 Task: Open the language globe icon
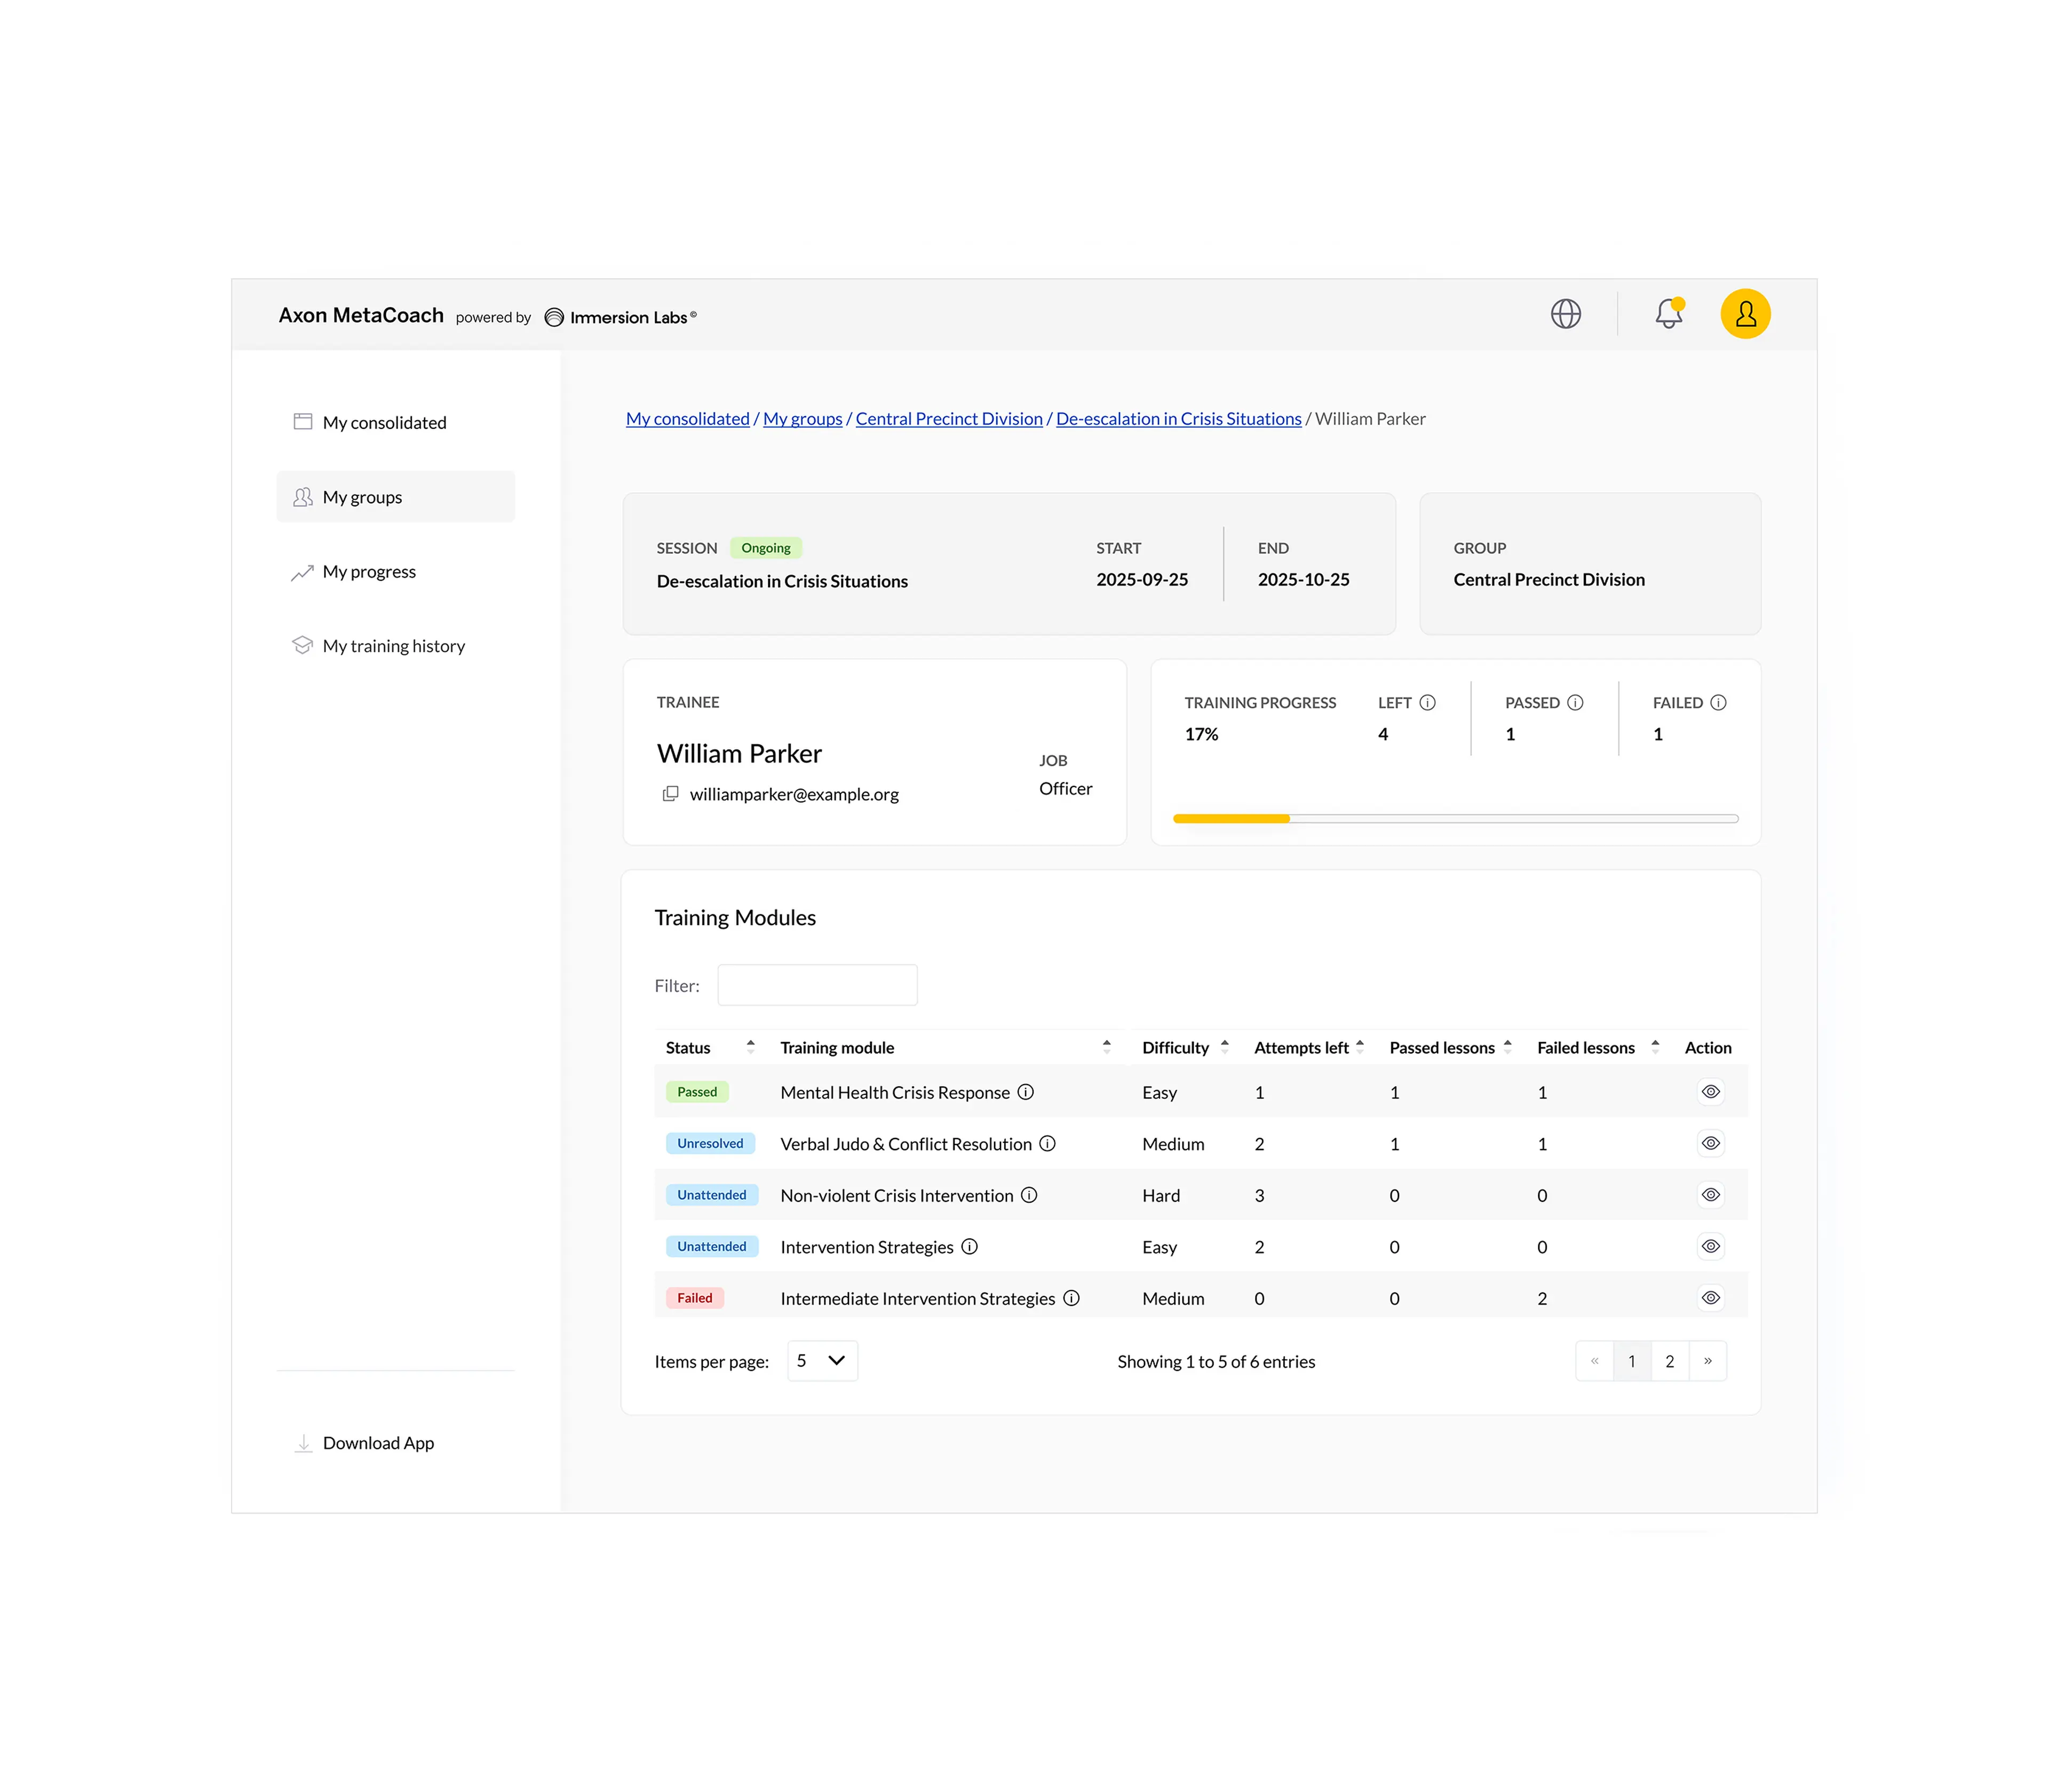1565,314
